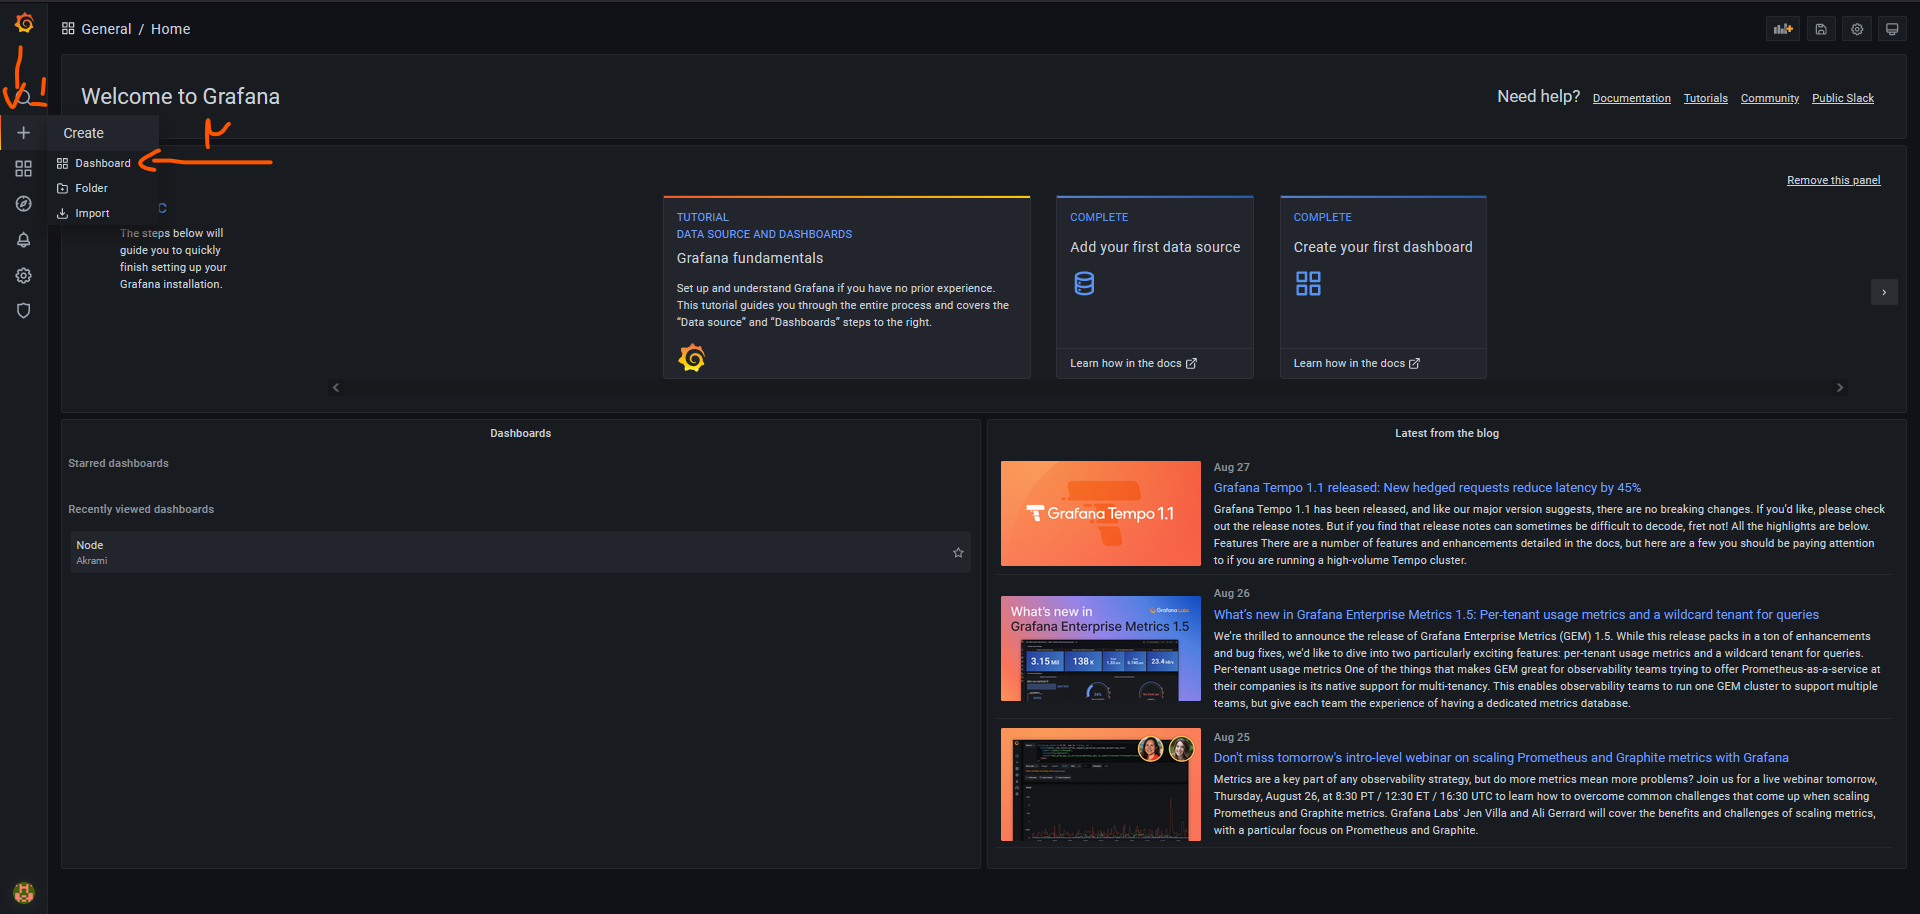Click the Starred dashboards heading
The height and width of the screenshot is (914, 1920).
(x=118, y=464)
